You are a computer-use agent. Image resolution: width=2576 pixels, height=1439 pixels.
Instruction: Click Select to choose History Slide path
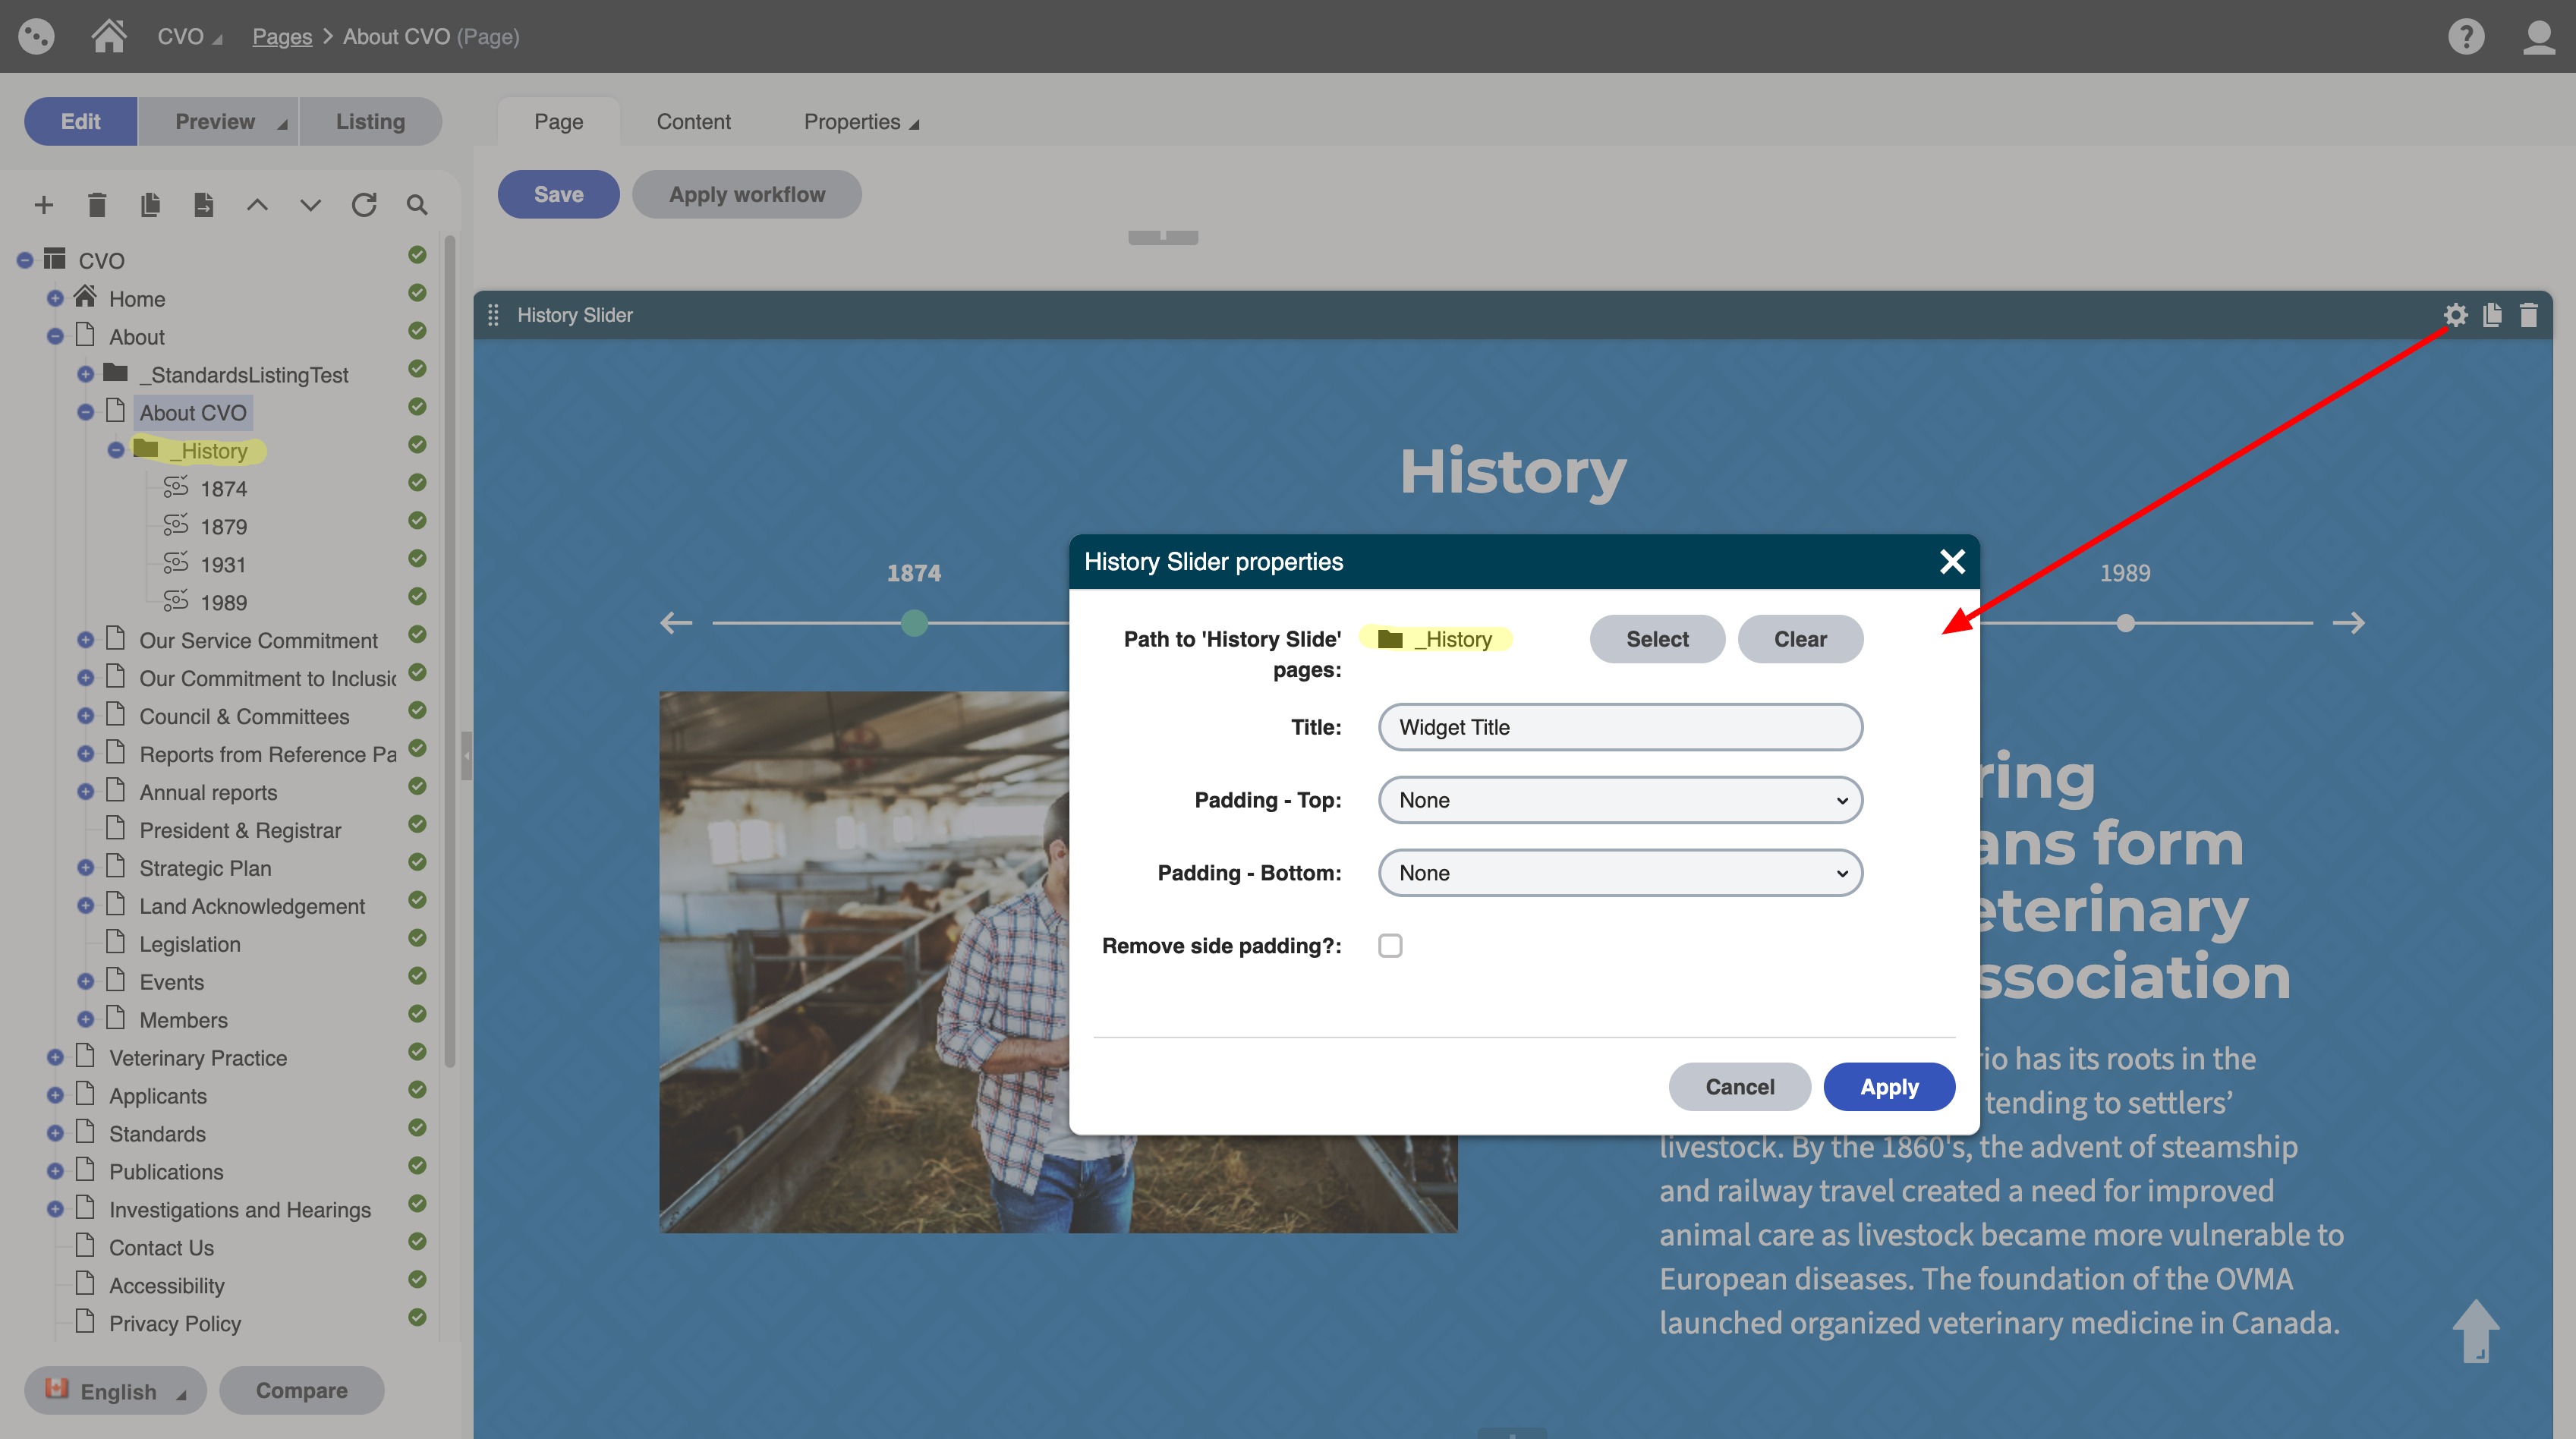[1656, 639]
